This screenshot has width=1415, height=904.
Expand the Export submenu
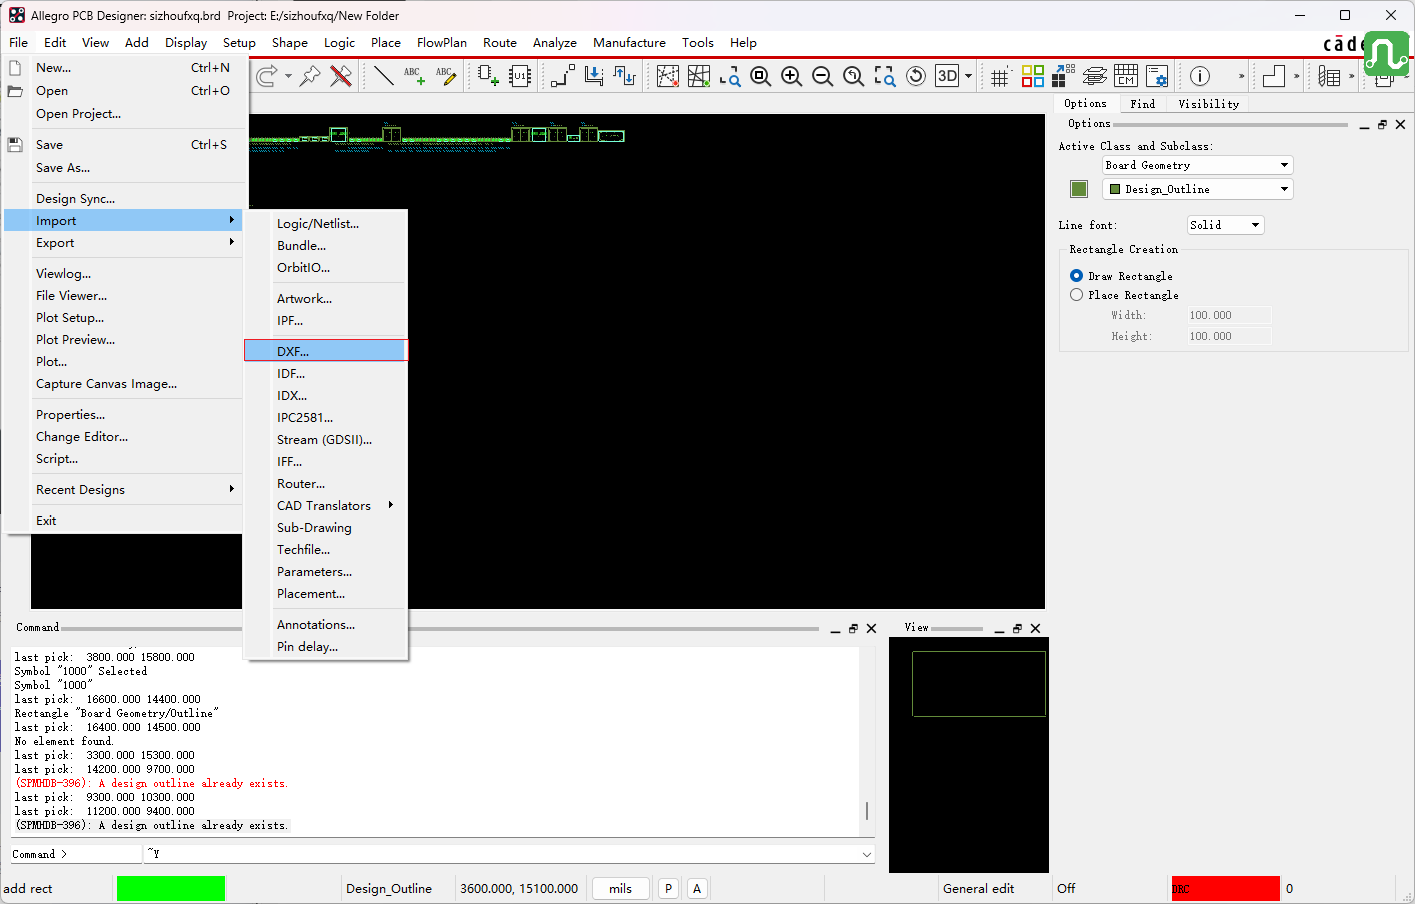[124, 243]
